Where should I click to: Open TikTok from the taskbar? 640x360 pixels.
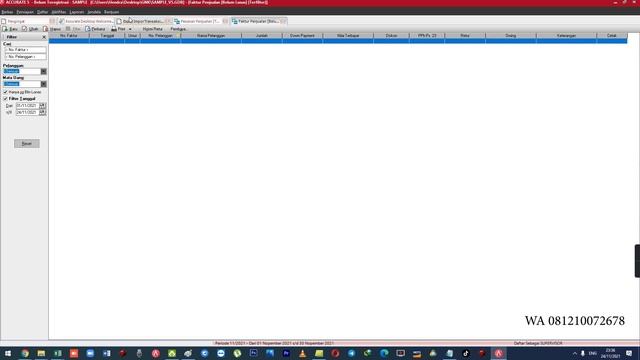[466, 353]
